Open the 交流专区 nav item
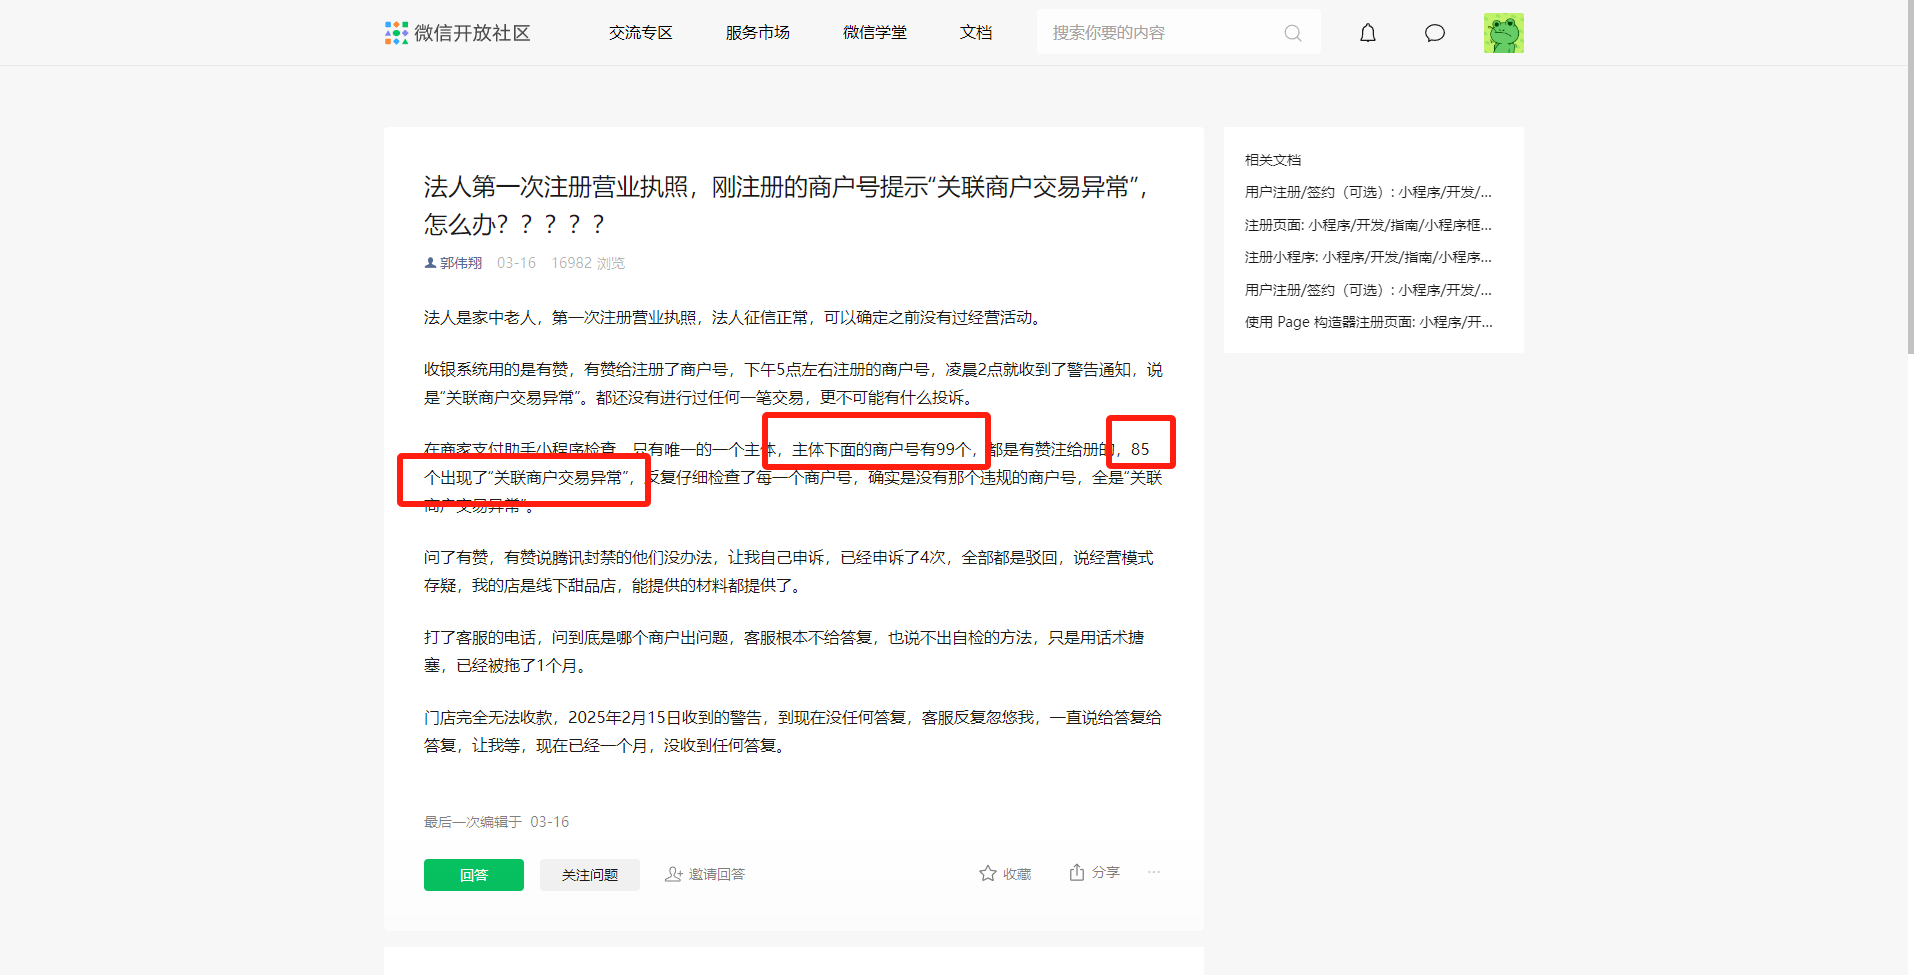 641,33
